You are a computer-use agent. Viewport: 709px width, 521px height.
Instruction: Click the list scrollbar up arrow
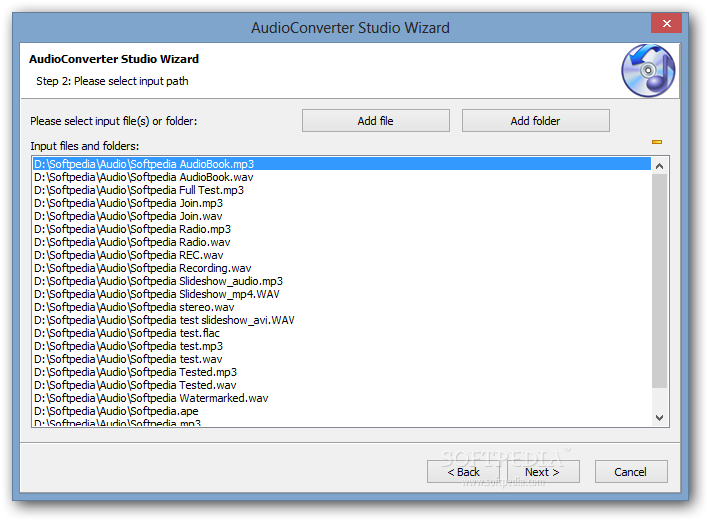659,166
